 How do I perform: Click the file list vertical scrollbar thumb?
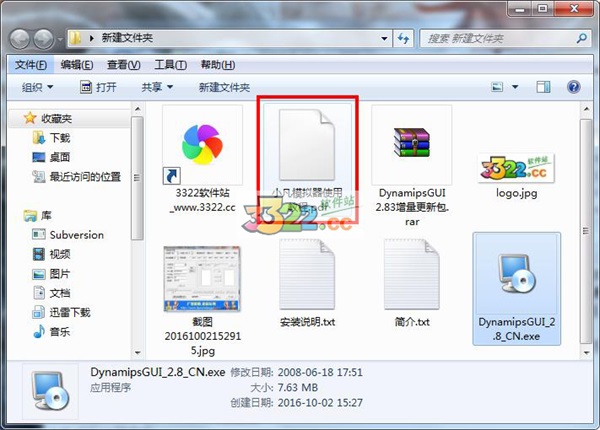click(x=586, y=231)
